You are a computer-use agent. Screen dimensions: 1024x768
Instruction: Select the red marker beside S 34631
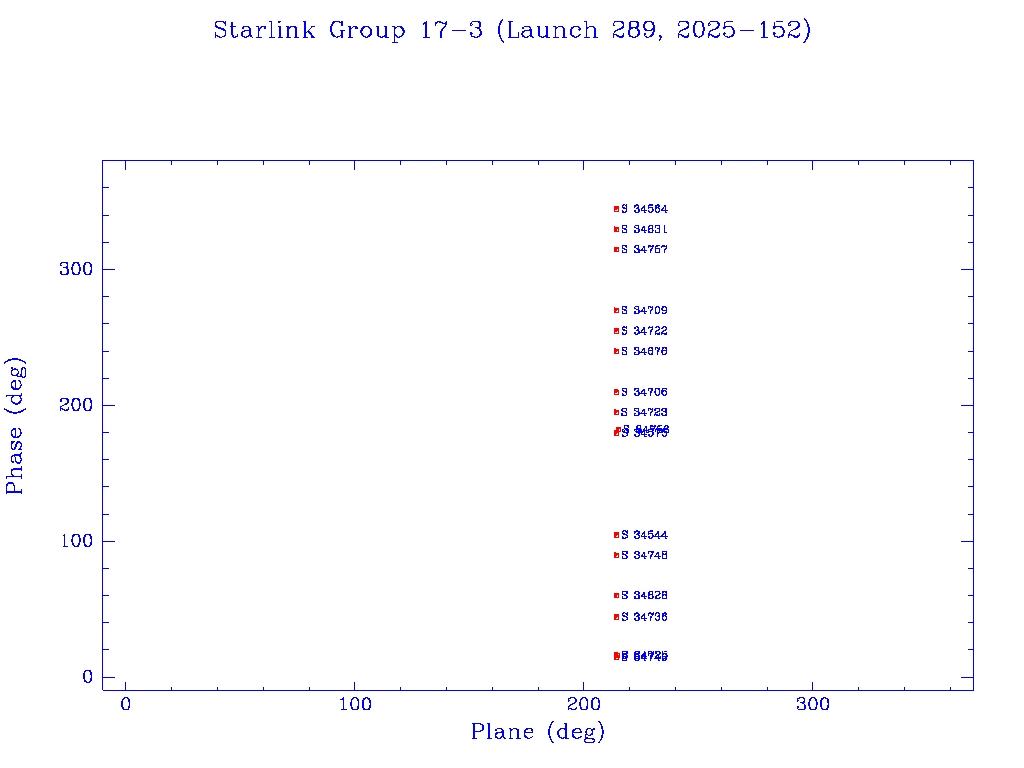[x=617, y=229]
